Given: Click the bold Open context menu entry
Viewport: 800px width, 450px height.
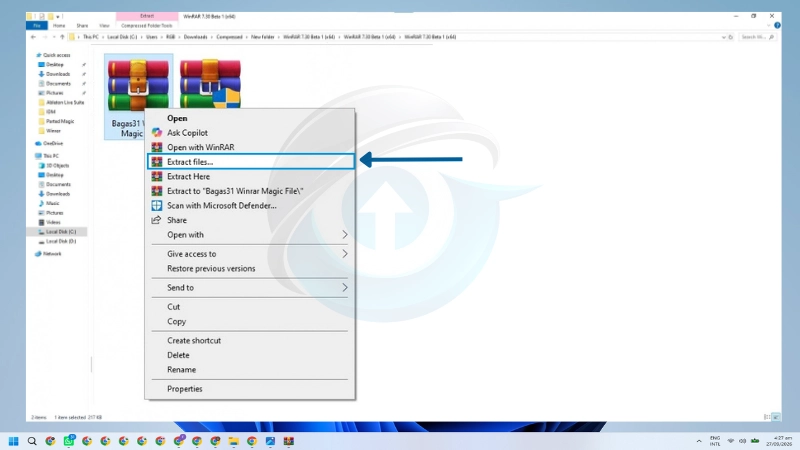Looking at the screenshot, I should (x=250, y=118).
